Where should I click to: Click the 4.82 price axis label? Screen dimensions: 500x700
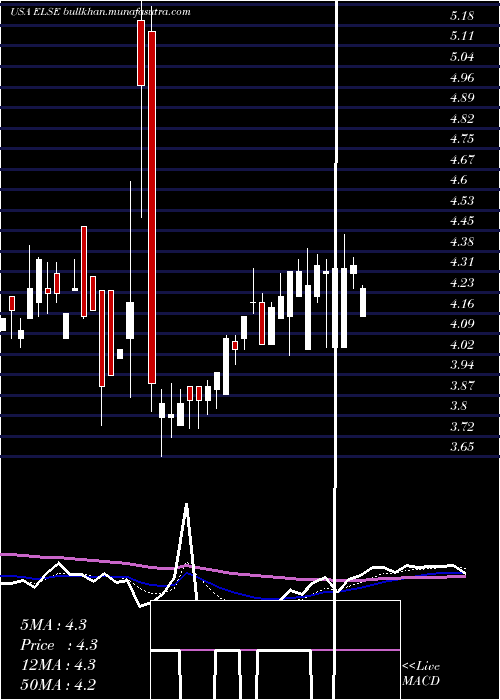[462, 119]
